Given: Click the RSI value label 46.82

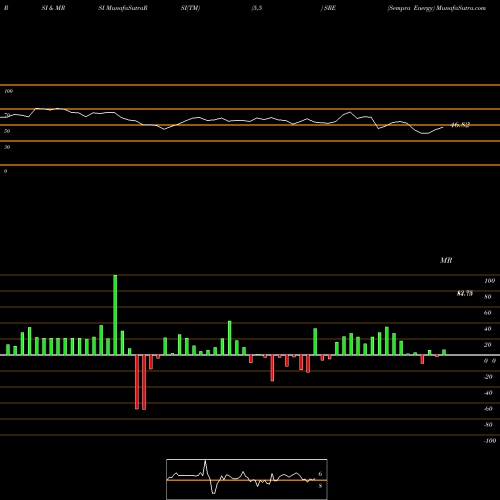Looking at the screenshot, I should [x=460, y=125].
